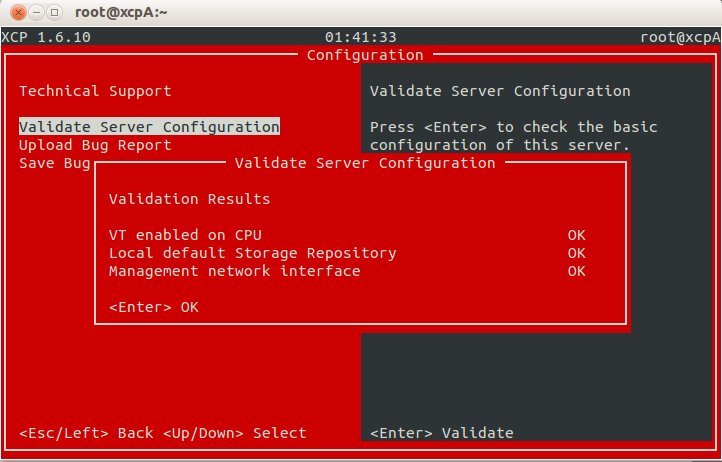The image size is (722, 462).
Task: Click the window title root@xcpA:~
Action: 121,12
